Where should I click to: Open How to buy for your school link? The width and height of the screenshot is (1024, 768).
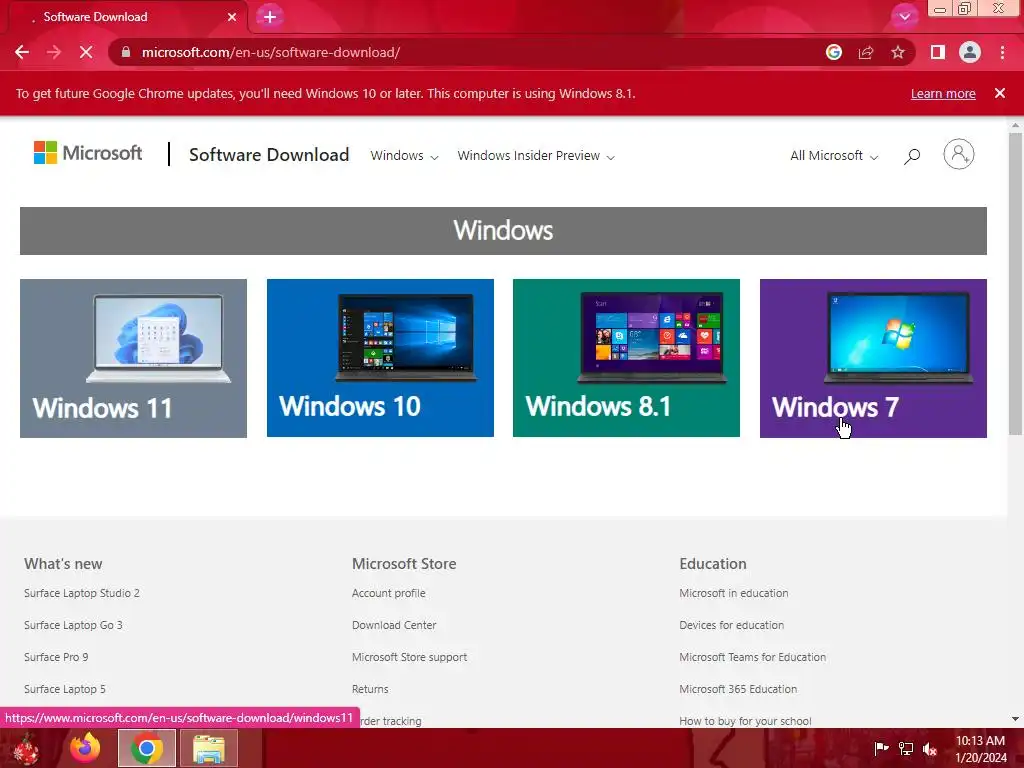pos(745,721)
